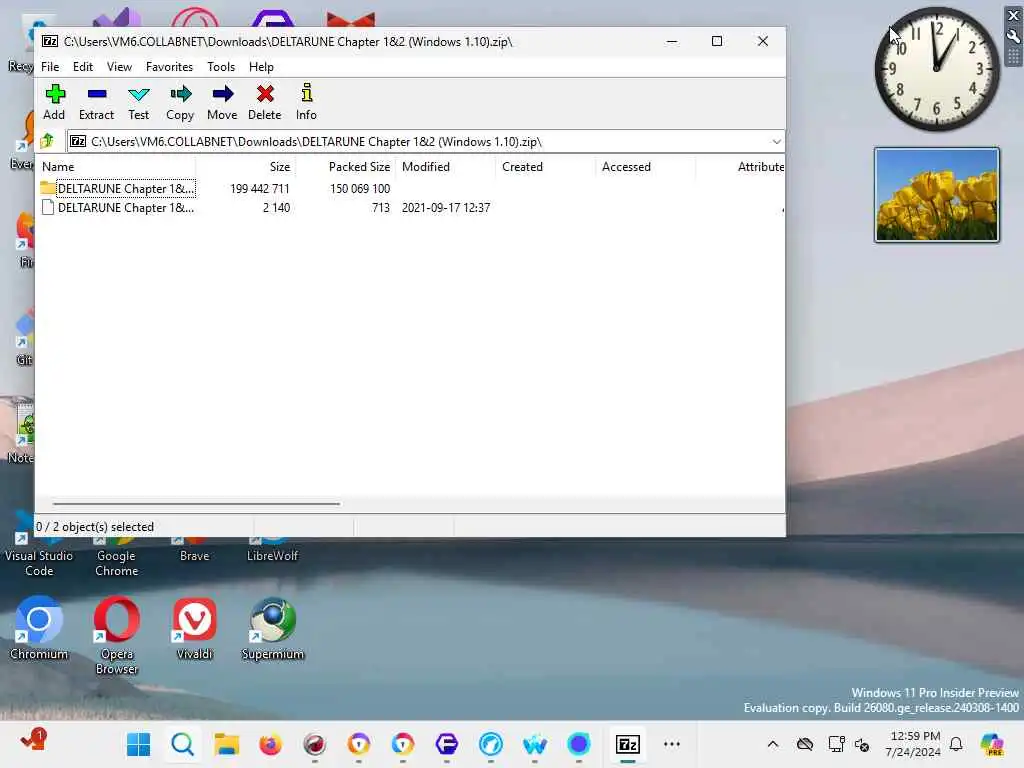
Task: Open the Favorites menu
Action: (169, 67)
